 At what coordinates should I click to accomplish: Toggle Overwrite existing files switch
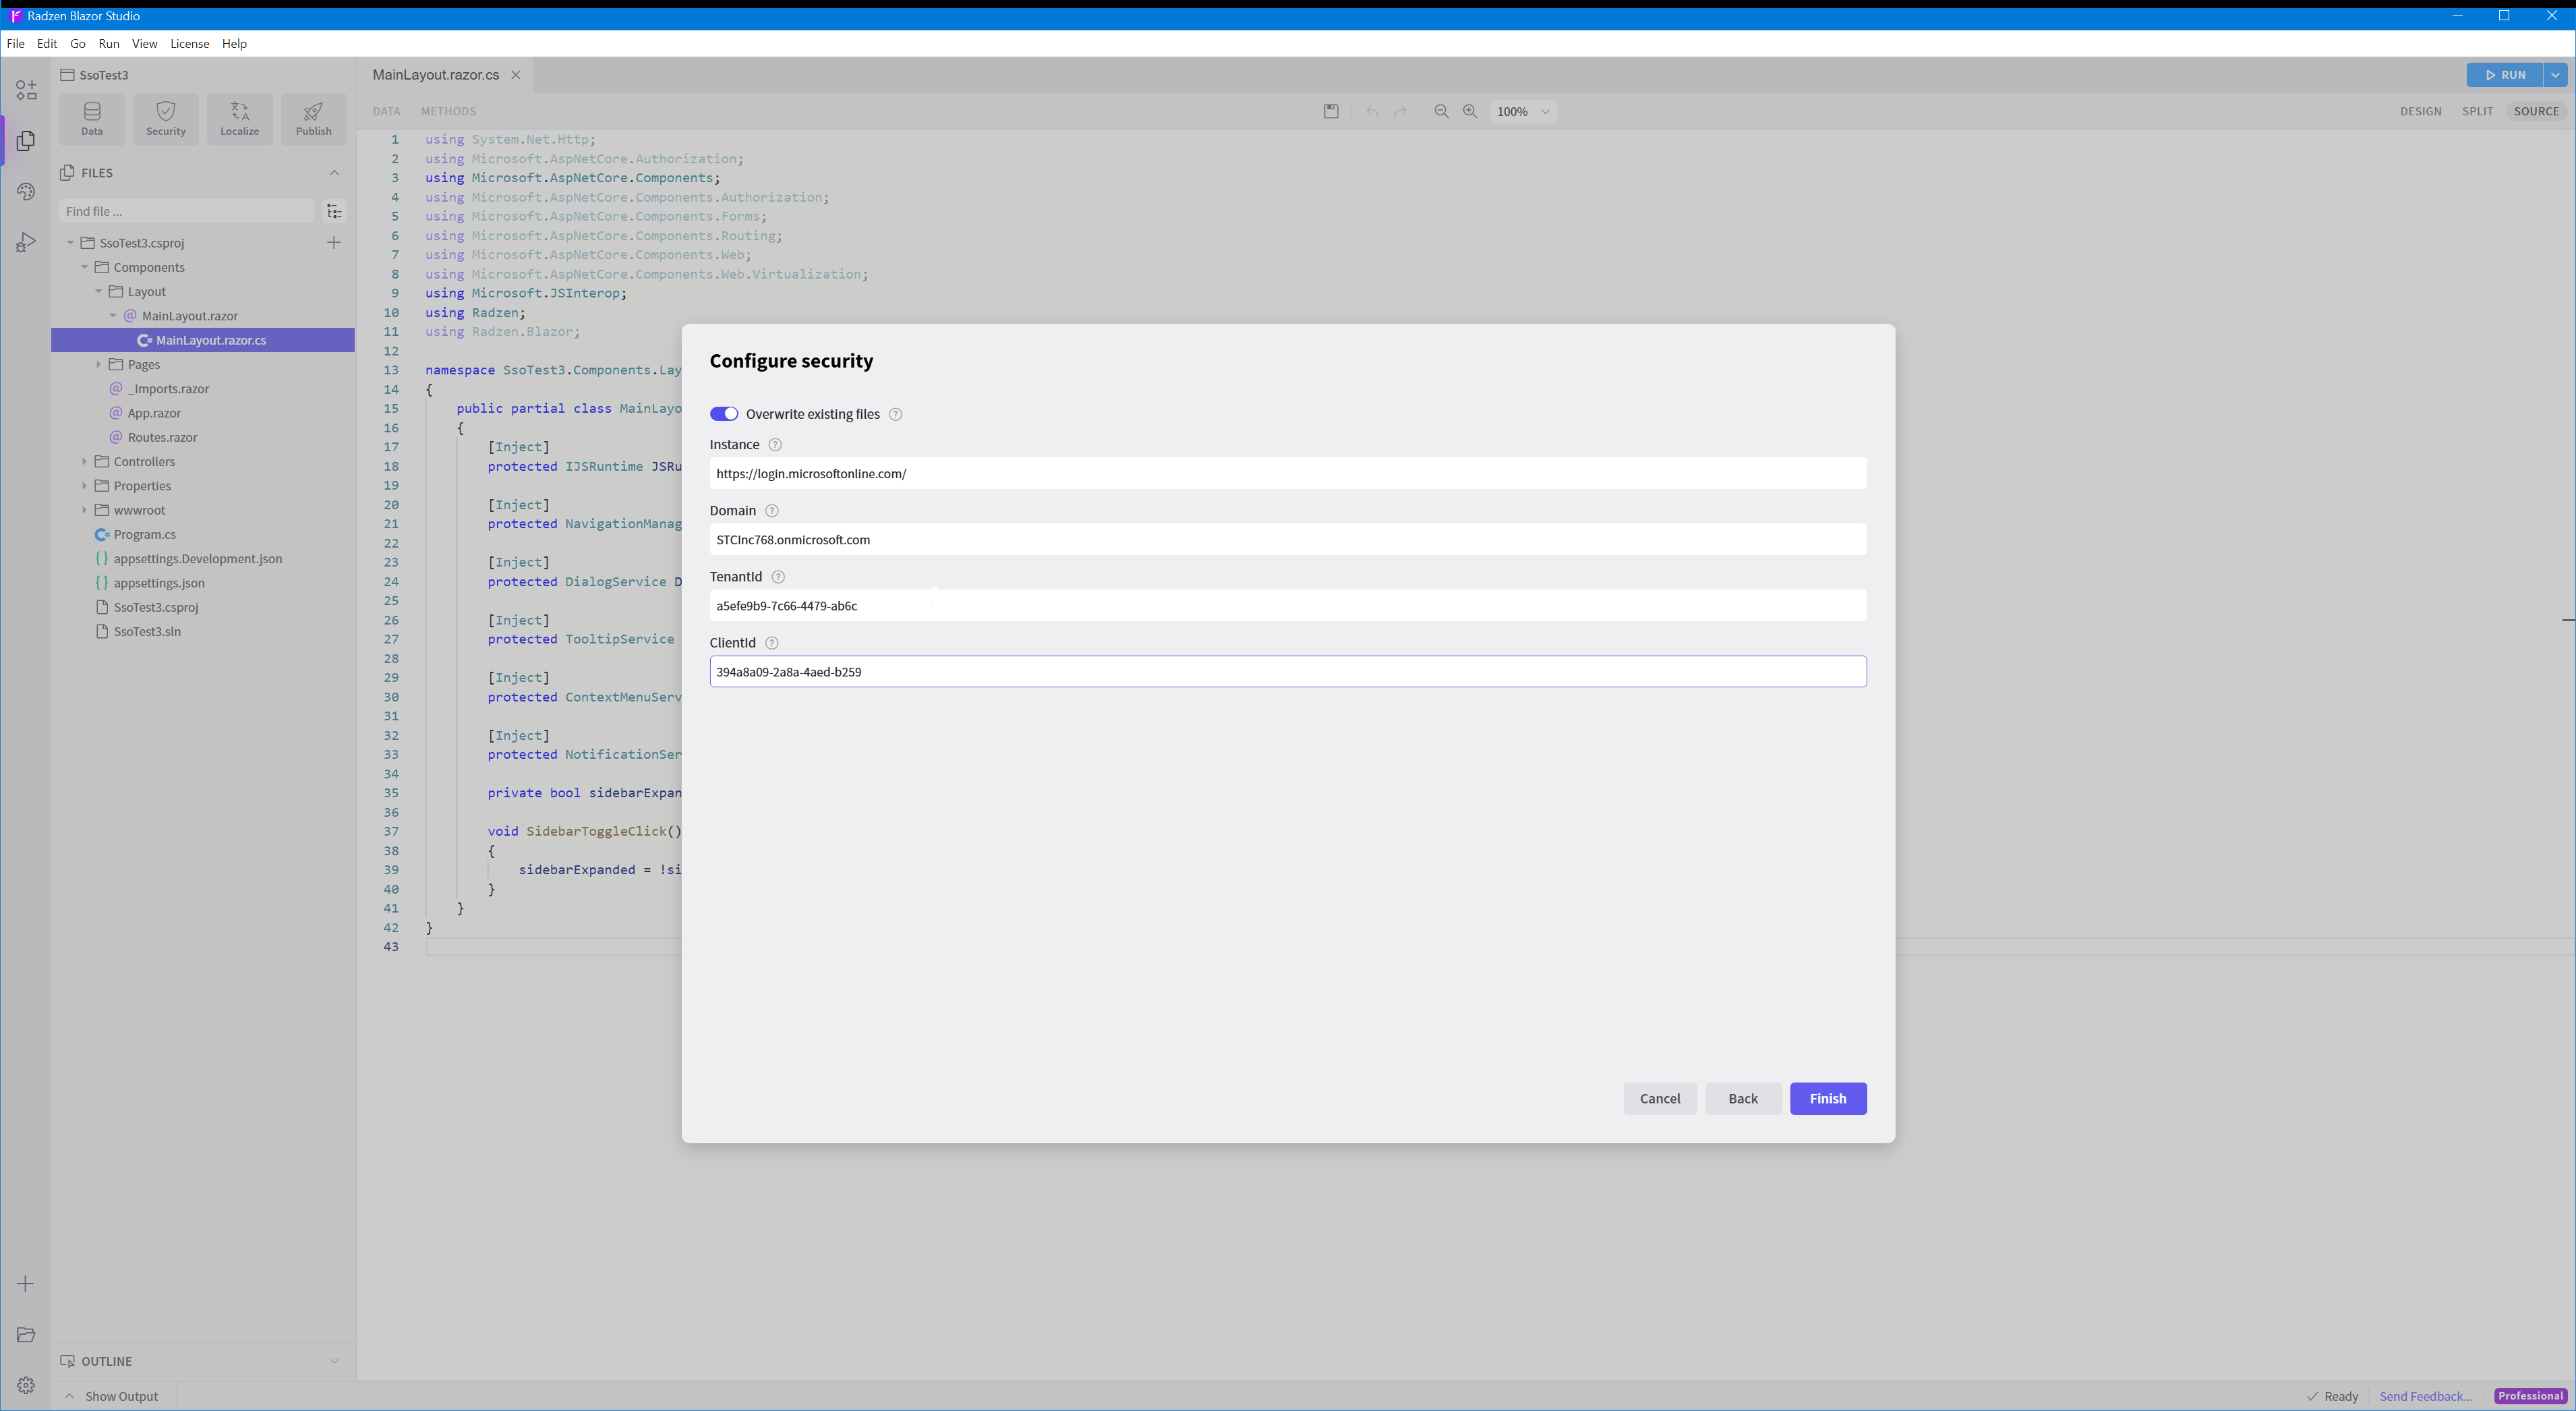[x=724, y=414]
